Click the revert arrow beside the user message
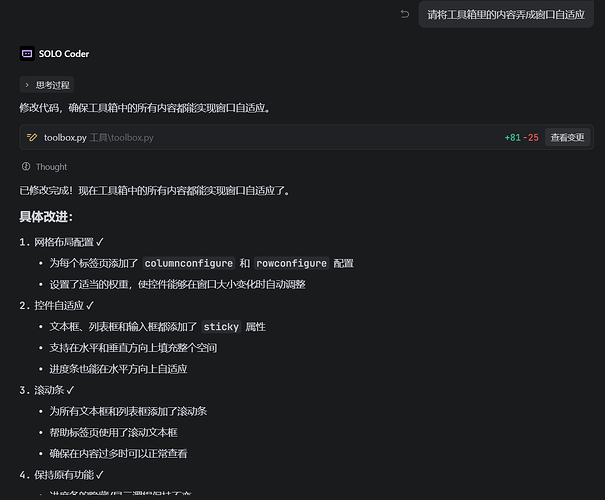Image resolution: width=605 pixels, height=500 pixels. 405,14
